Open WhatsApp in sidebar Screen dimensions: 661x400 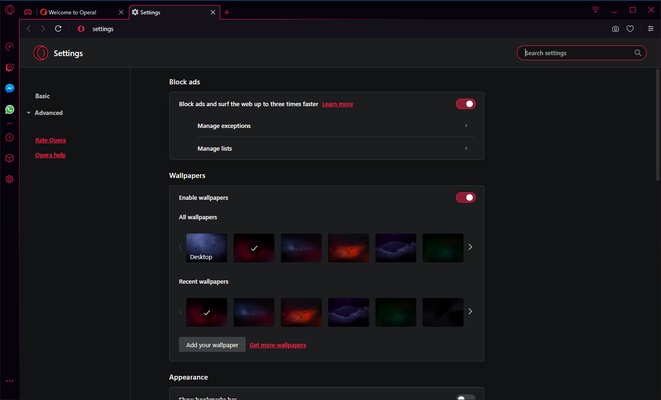click(x=10, y=110)
